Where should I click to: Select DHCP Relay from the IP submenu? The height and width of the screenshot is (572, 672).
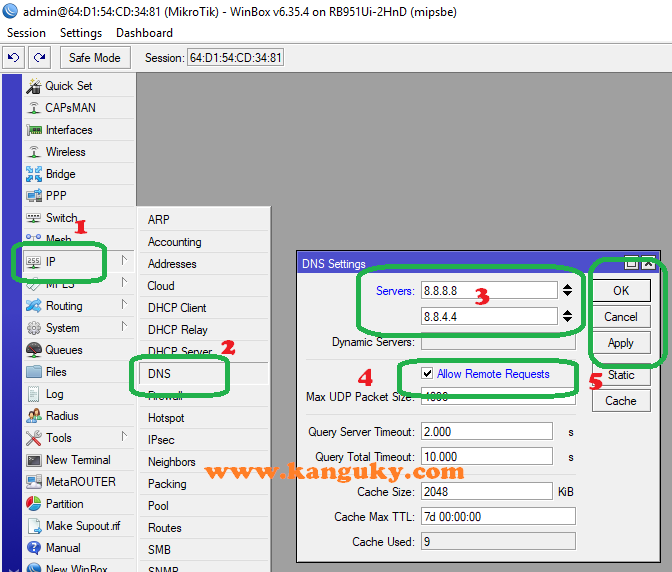pos(204,329)
